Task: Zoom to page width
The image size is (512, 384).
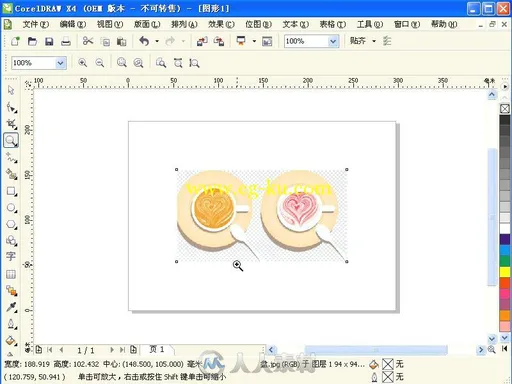Action: coord(178,63)
